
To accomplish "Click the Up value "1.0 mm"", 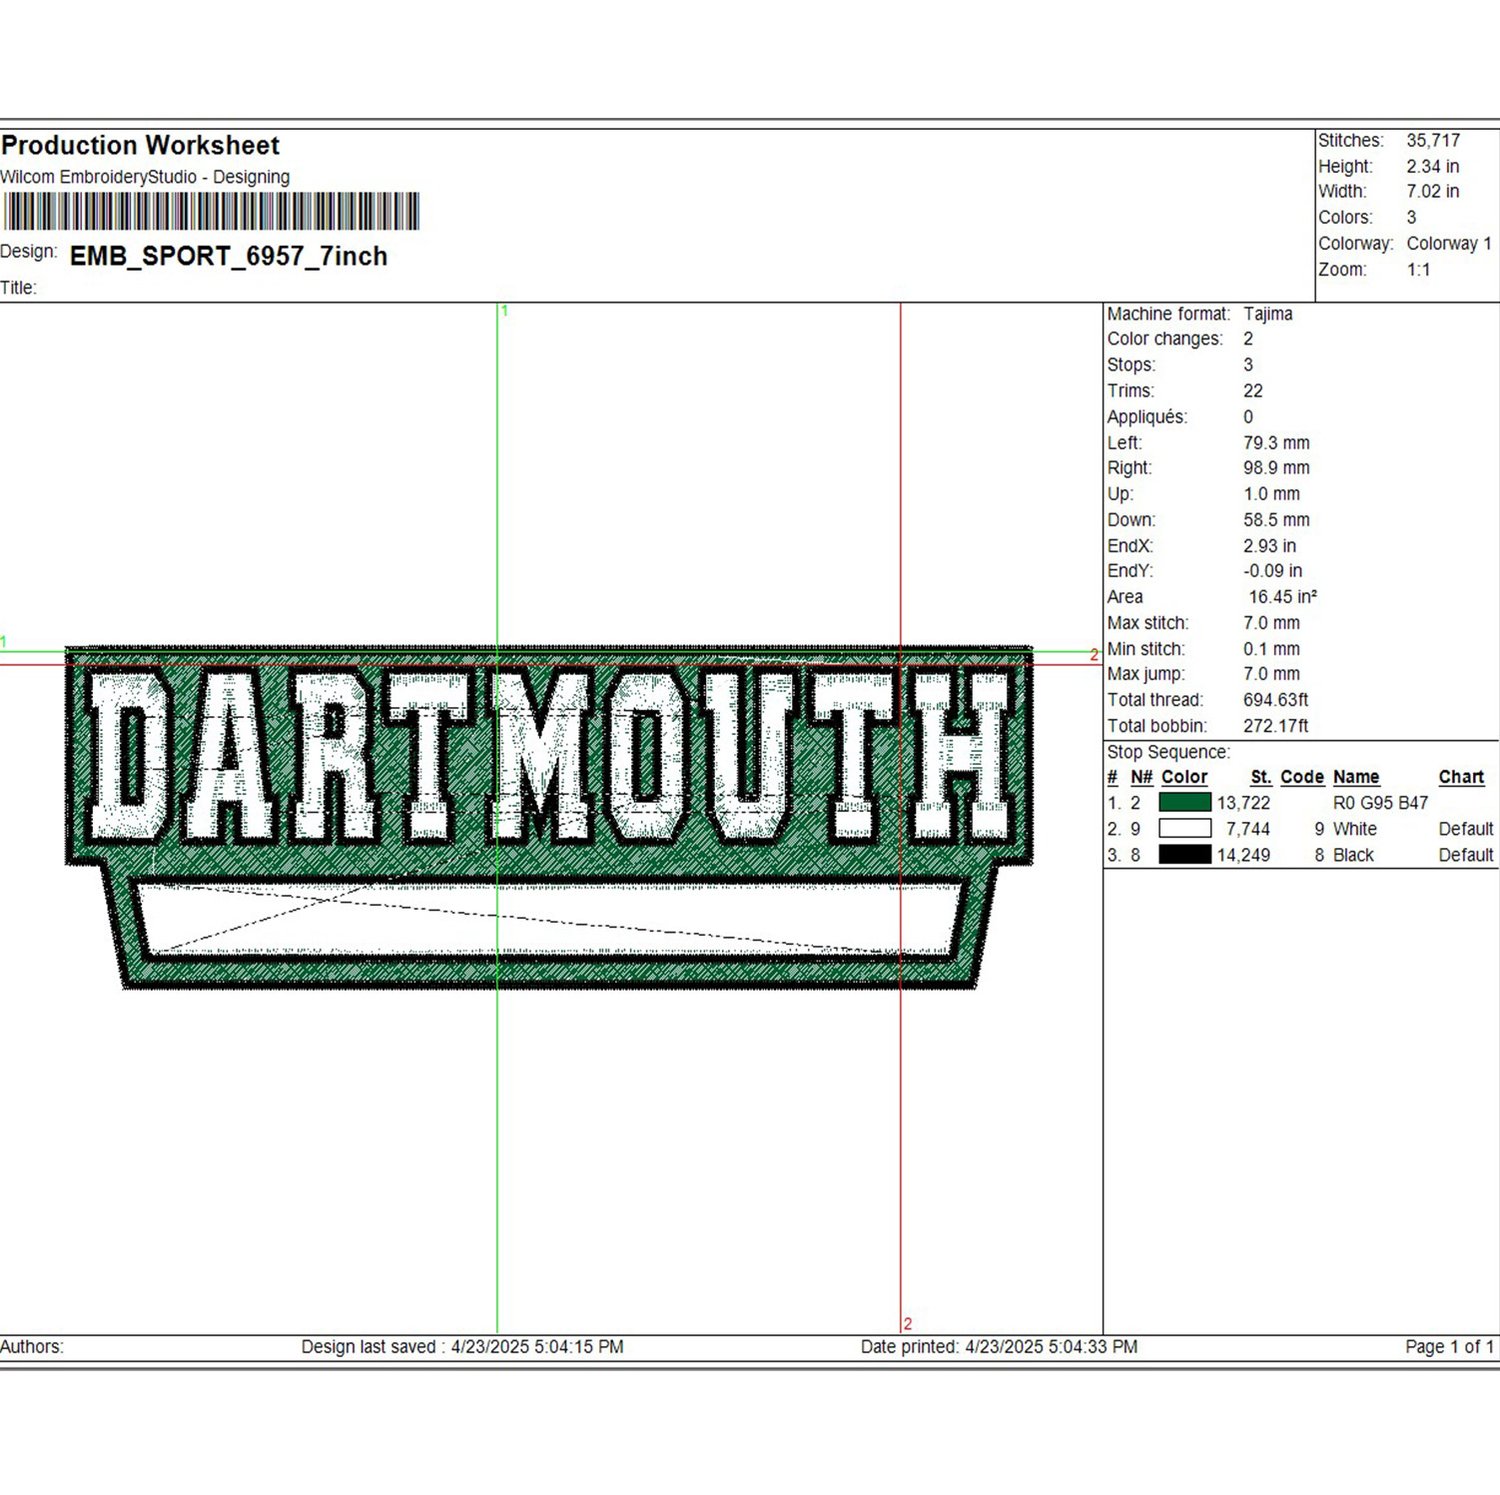I will [x=1272, y=494].
